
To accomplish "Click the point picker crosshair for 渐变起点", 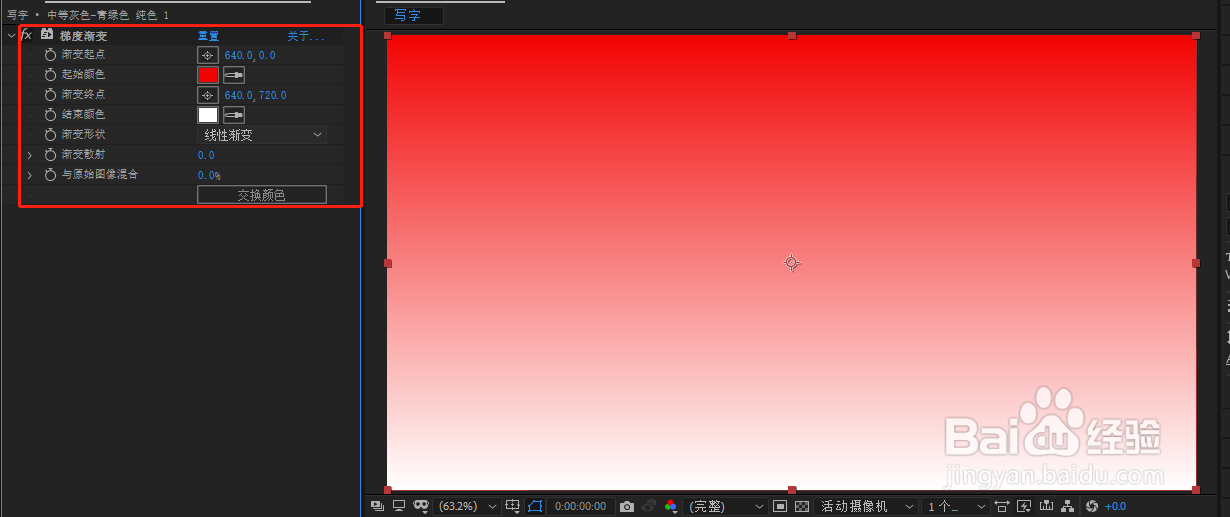I will pos(208,55).
